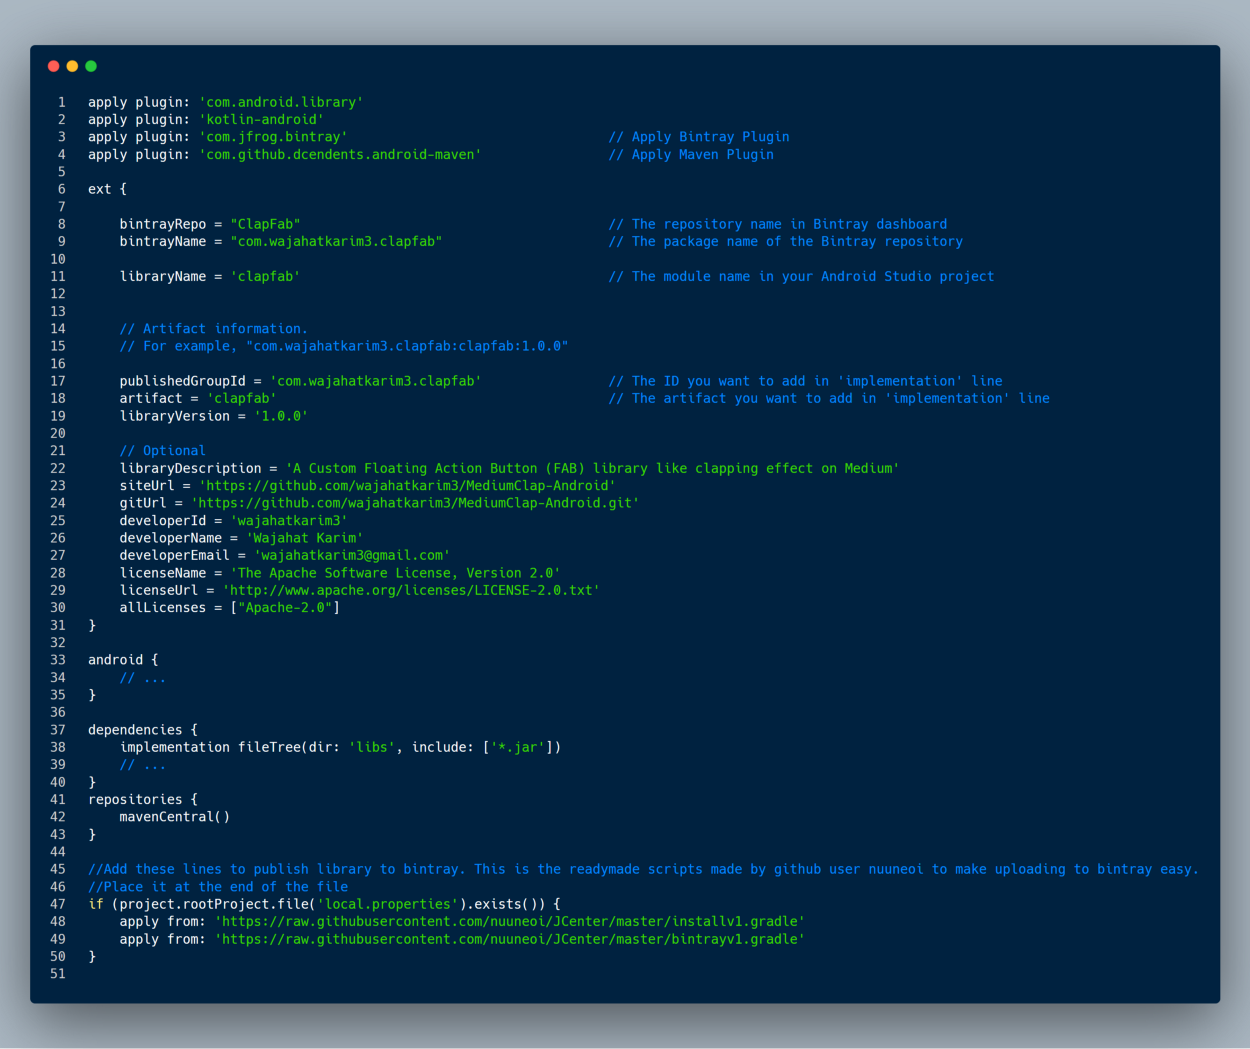
Task: Click the '//Add these lines to publish' comment
Action: (643, 869)
